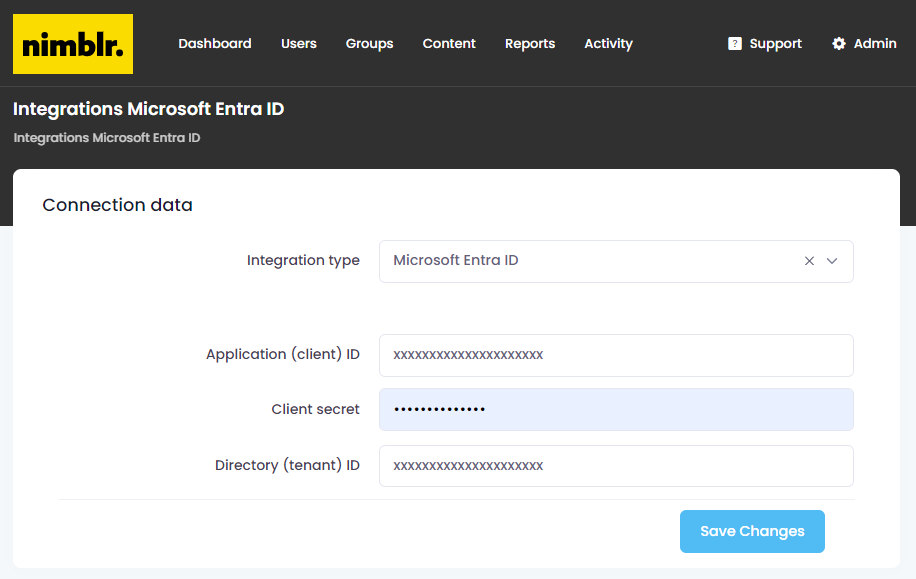Expand the Integration type dropdown chevron
Screen dimensions: 916x579
832,261
